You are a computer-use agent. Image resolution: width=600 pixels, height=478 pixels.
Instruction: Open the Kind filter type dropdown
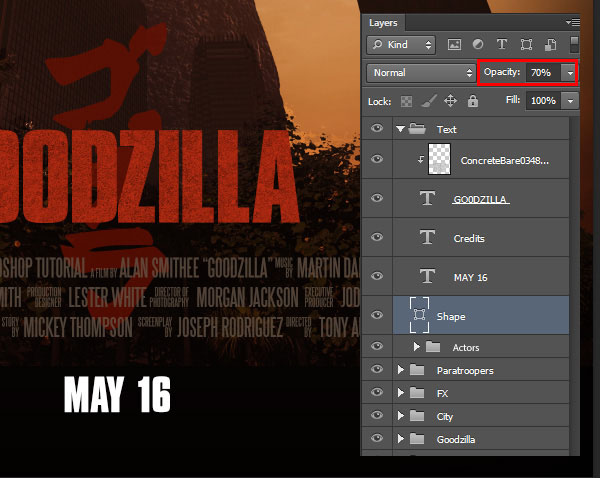pyautogui.click(x=401, y=45)
